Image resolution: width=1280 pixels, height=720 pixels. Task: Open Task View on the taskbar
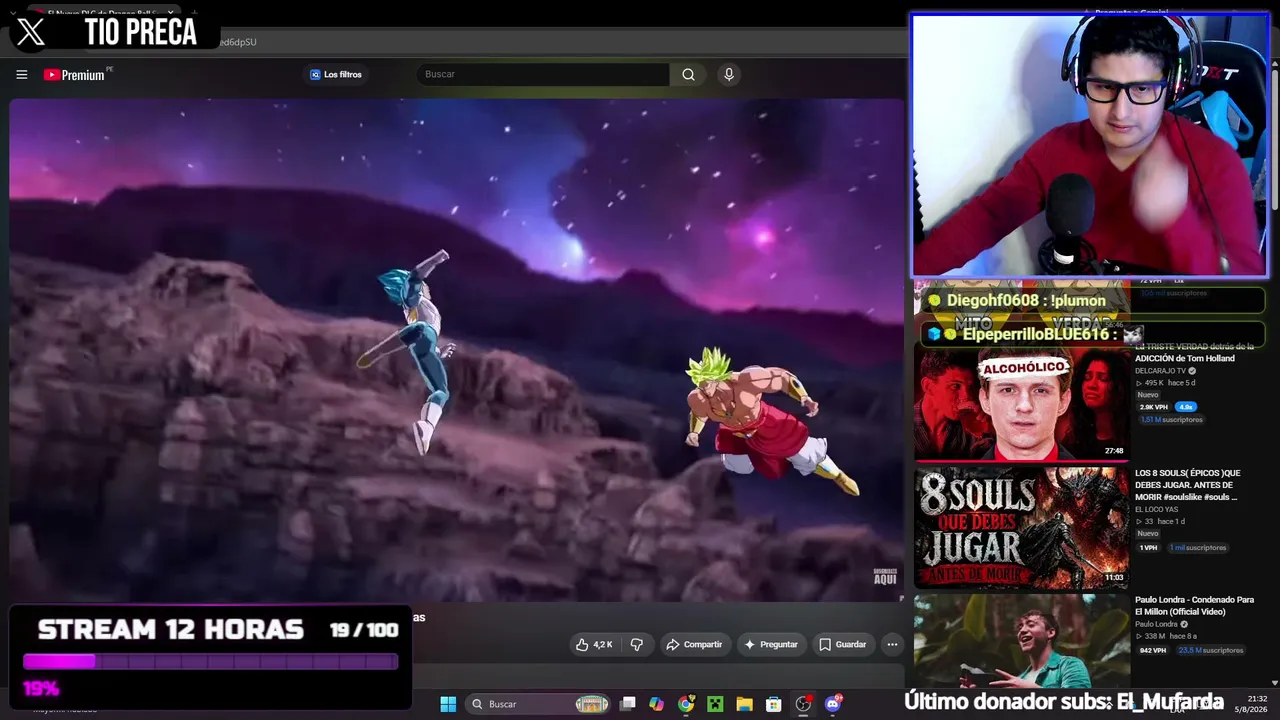click(x=627, y=704)
